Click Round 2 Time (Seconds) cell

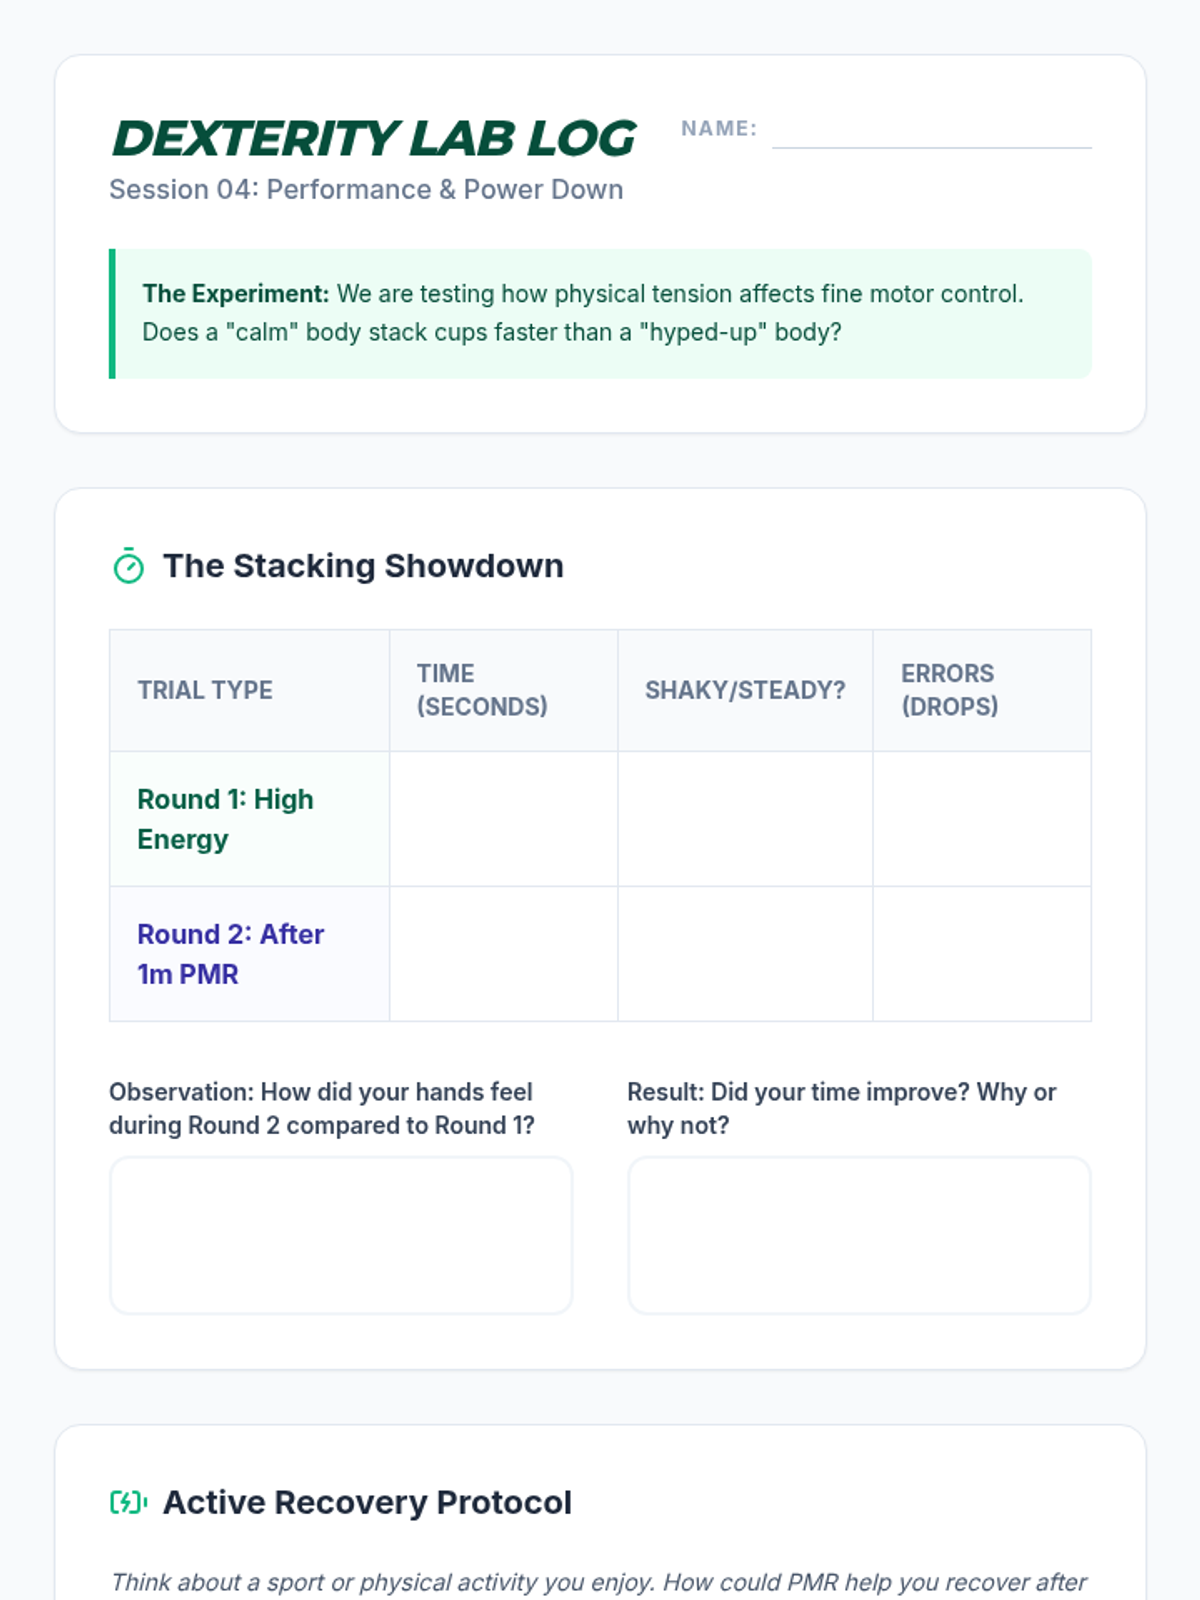click(x=503, y=954)
